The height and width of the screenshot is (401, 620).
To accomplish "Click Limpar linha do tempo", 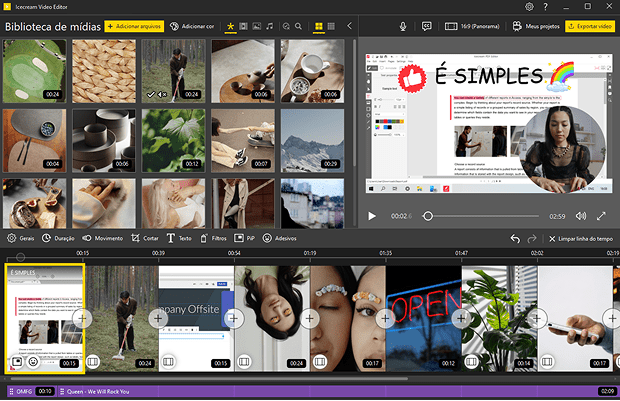I will pyautogui.click(x=581, y=238).
